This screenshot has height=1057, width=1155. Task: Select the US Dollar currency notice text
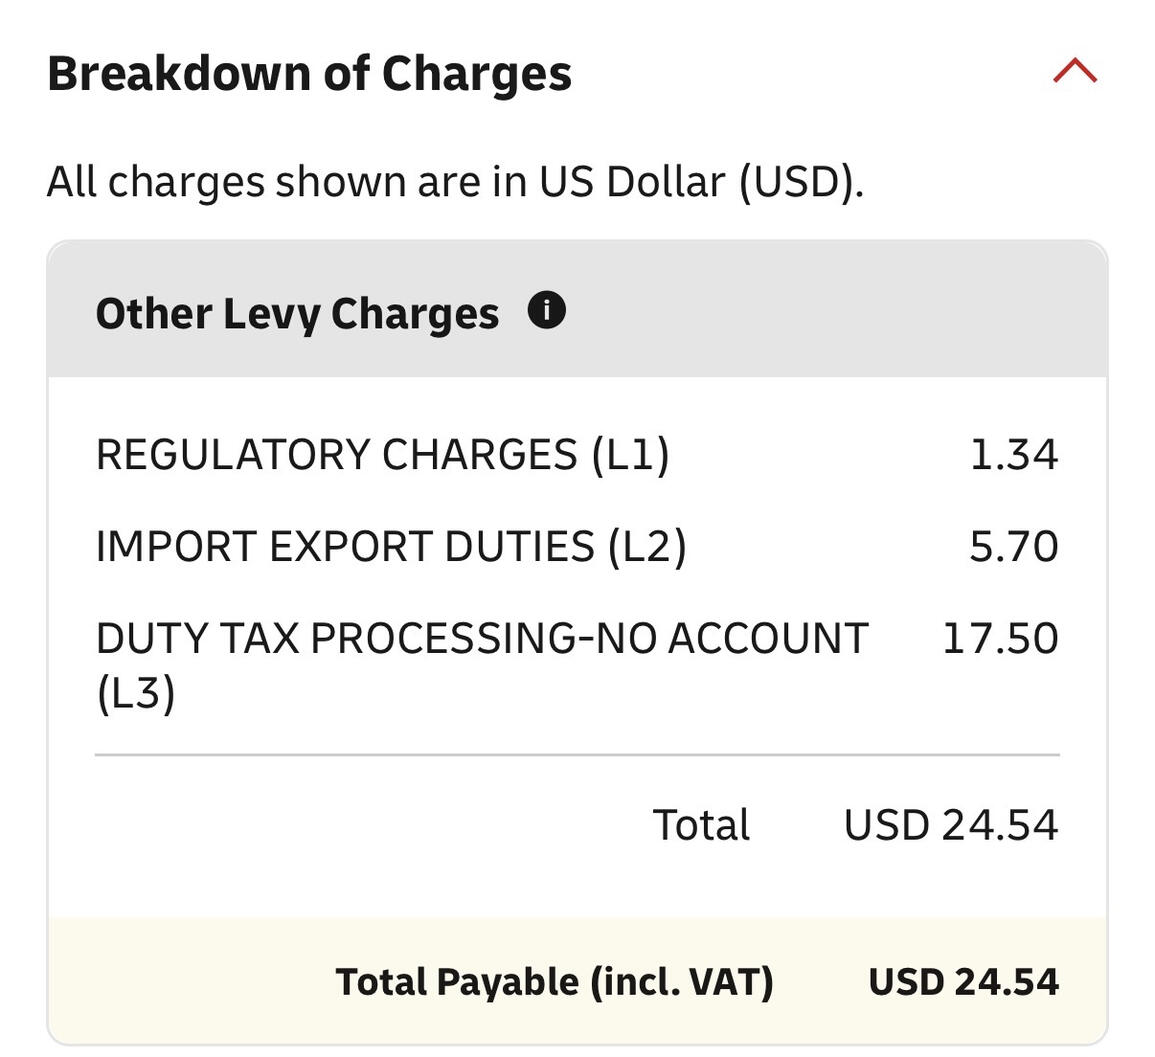(455, 182)
